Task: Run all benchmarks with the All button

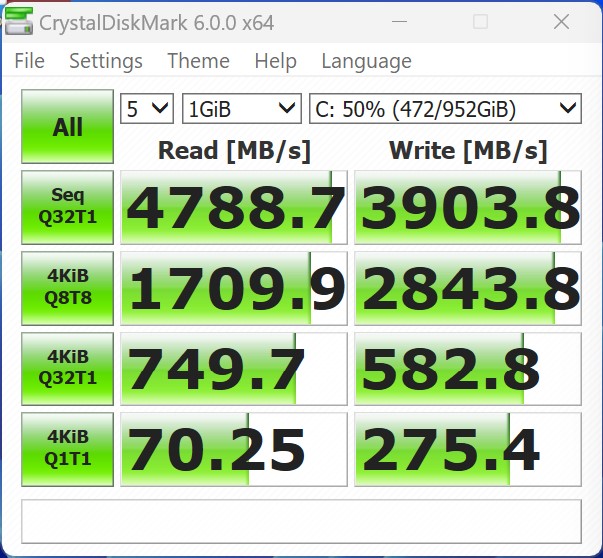Action: click(67, 127)
